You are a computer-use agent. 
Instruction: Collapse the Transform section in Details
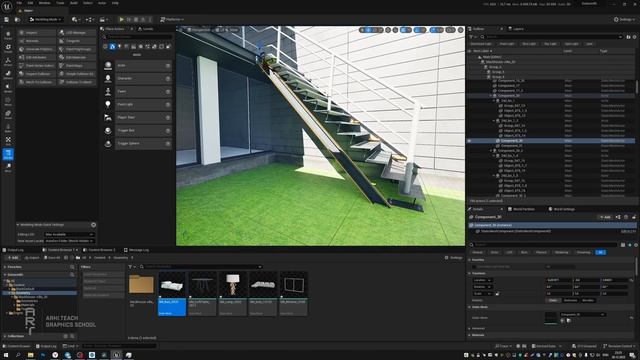coord(469,273)
